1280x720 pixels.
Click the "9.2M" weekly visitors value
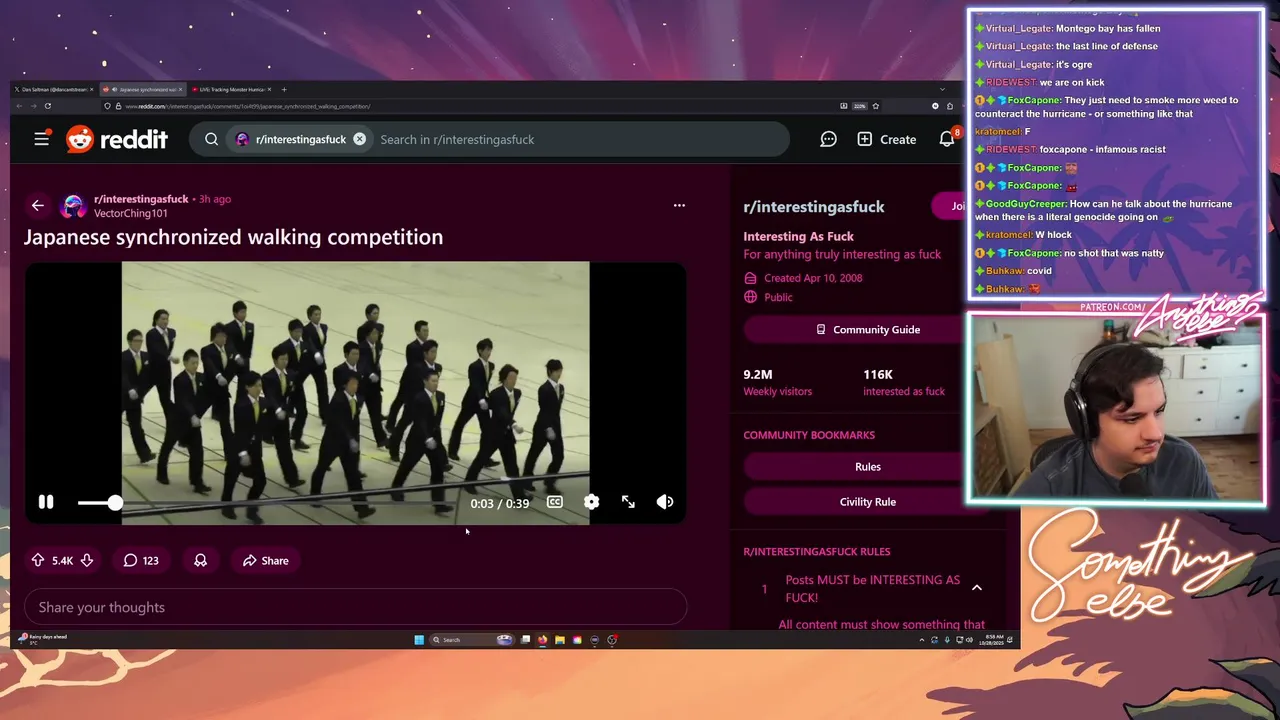758,374
